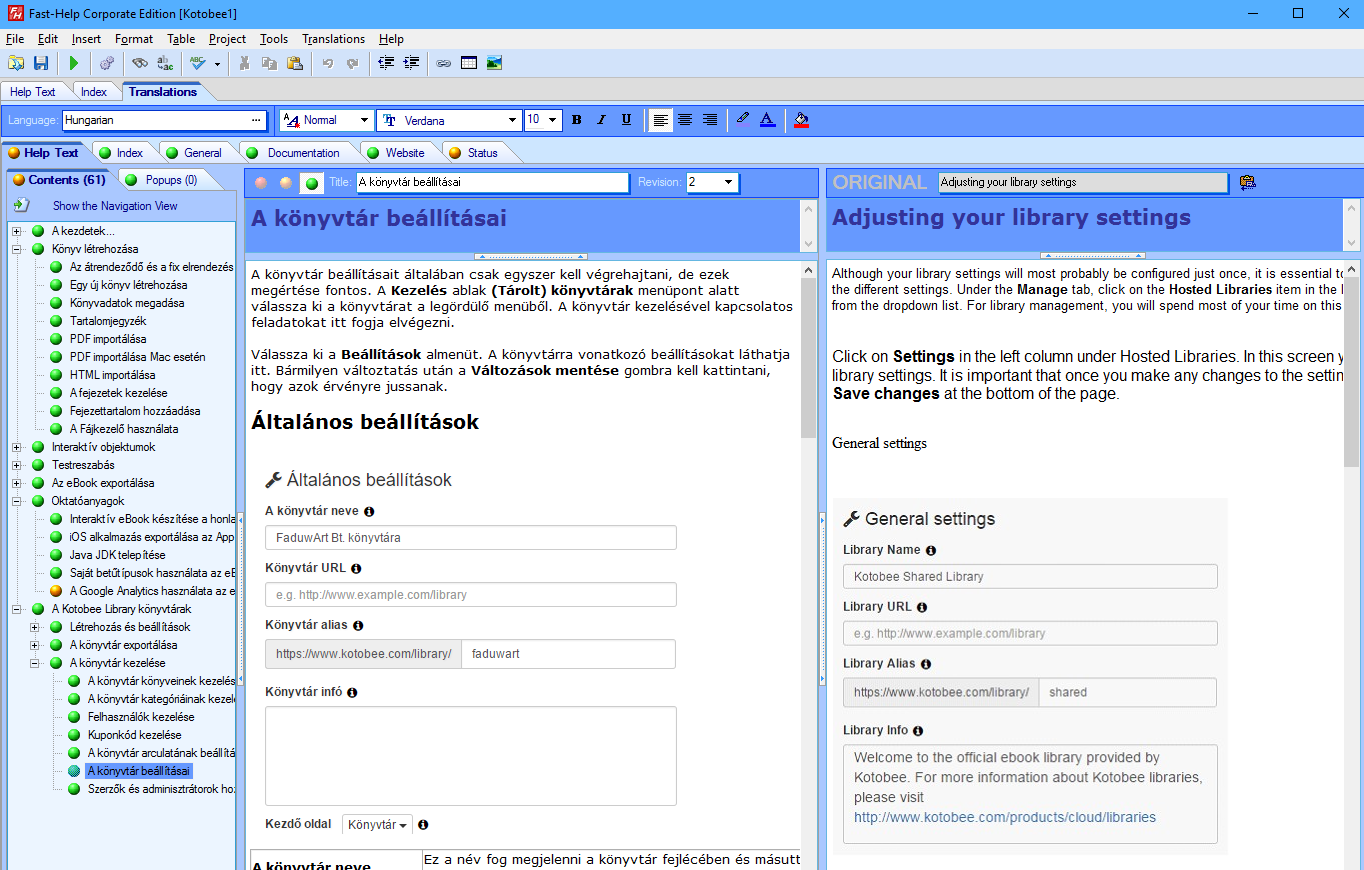This screenshot has width=1364, height=870.
Task: Align text left
Action: pyautogui.click(x=660, y=120)
